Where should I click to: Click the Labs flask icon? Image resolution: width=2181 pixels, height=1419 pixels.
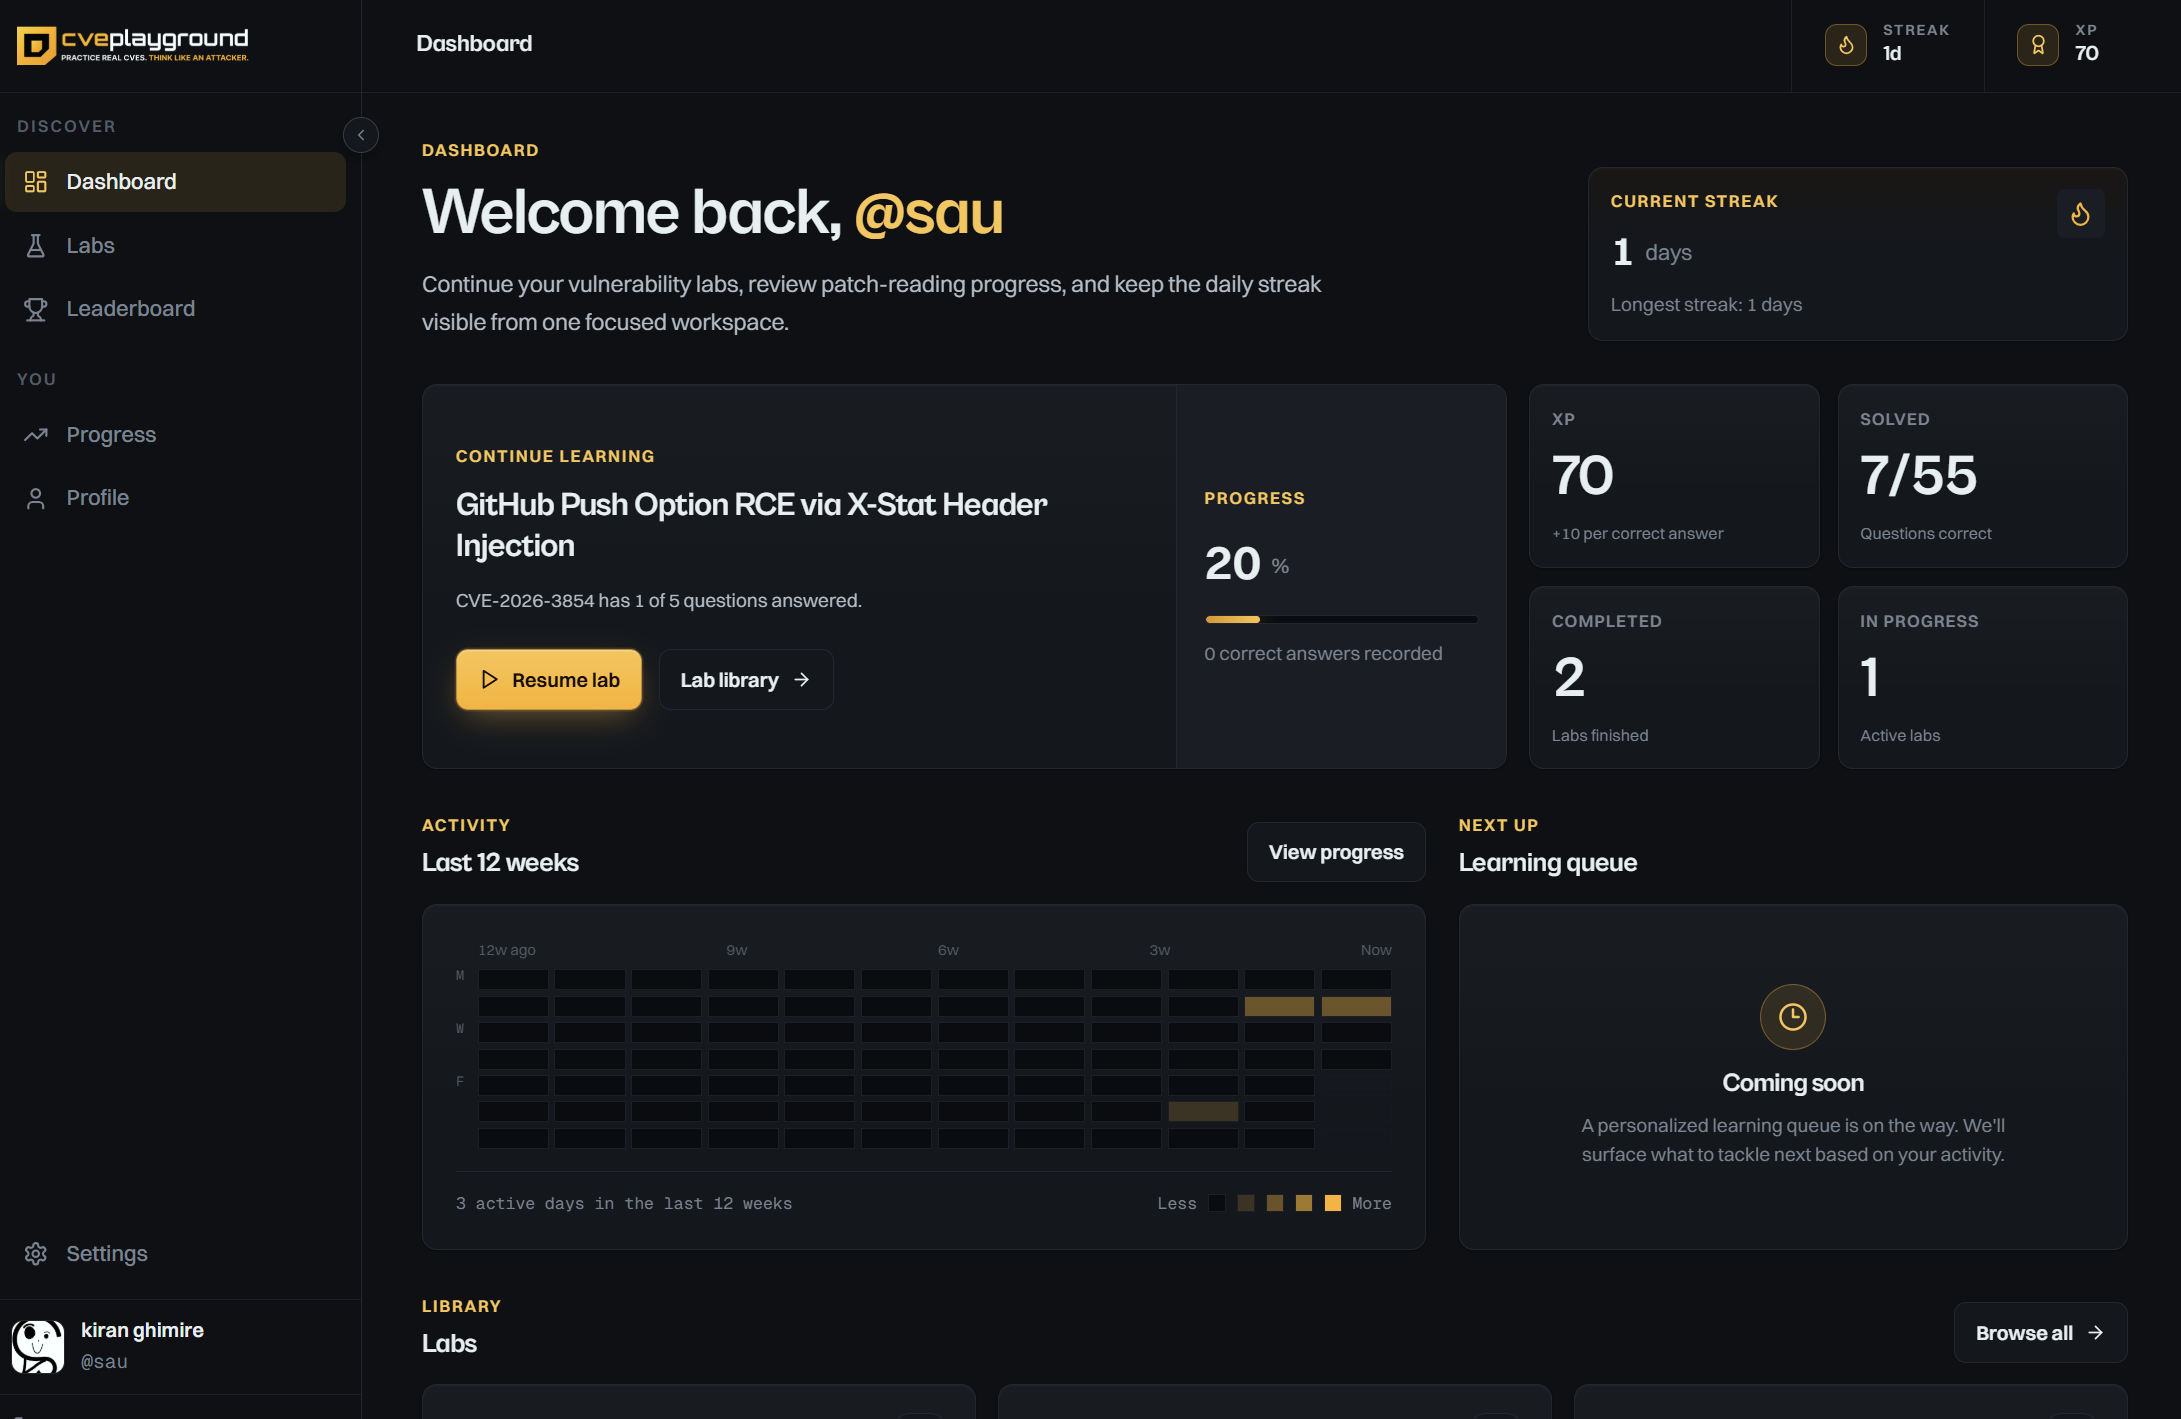click(36, 245)
